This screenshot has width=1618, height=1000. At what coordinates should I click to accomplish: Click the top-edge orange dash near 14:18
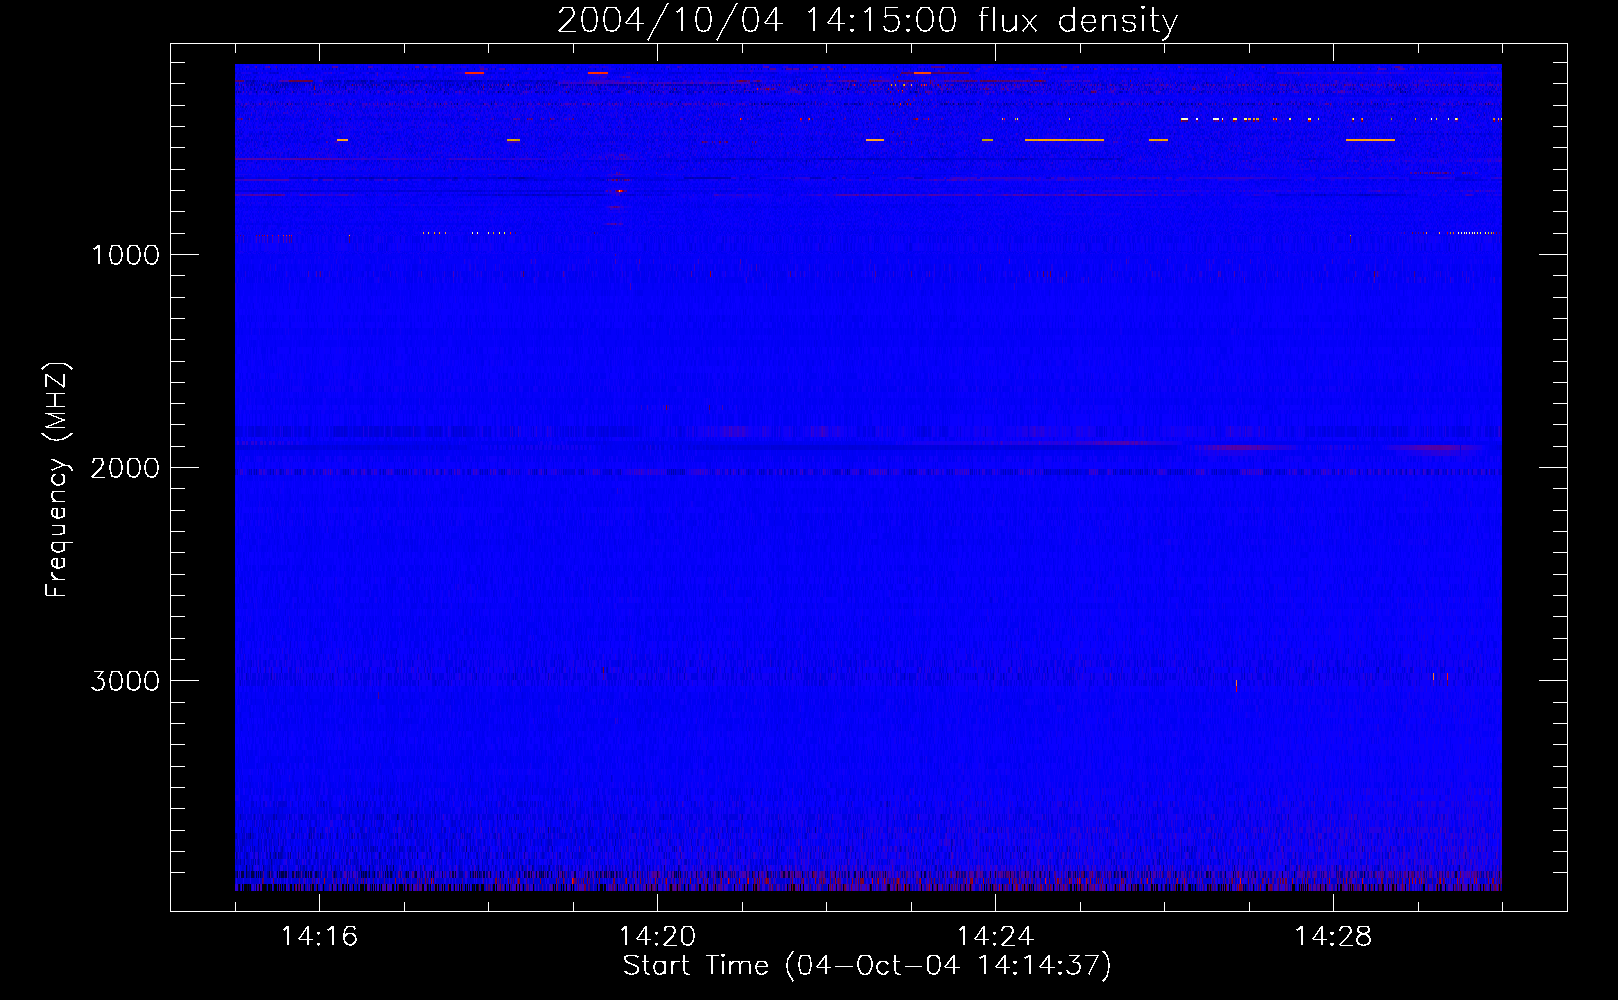click(474, 73)
